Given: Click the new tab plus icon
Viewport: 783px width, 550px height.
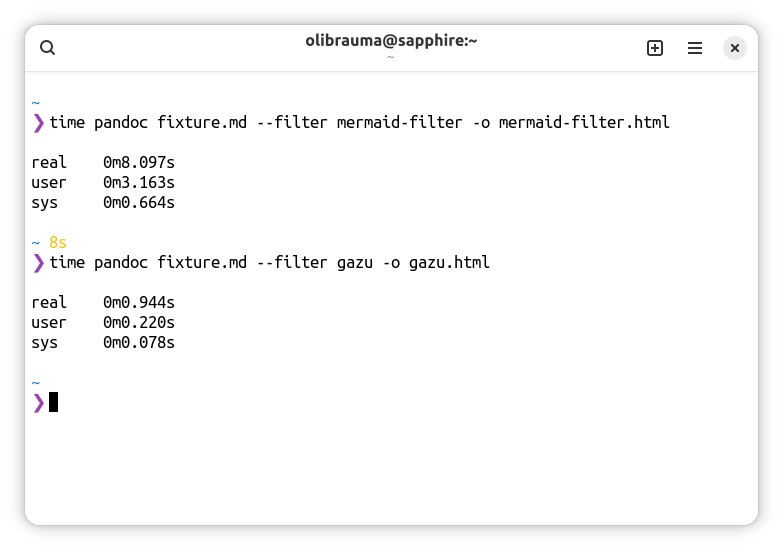Looking at the screenshot, I should pos(655,48).
